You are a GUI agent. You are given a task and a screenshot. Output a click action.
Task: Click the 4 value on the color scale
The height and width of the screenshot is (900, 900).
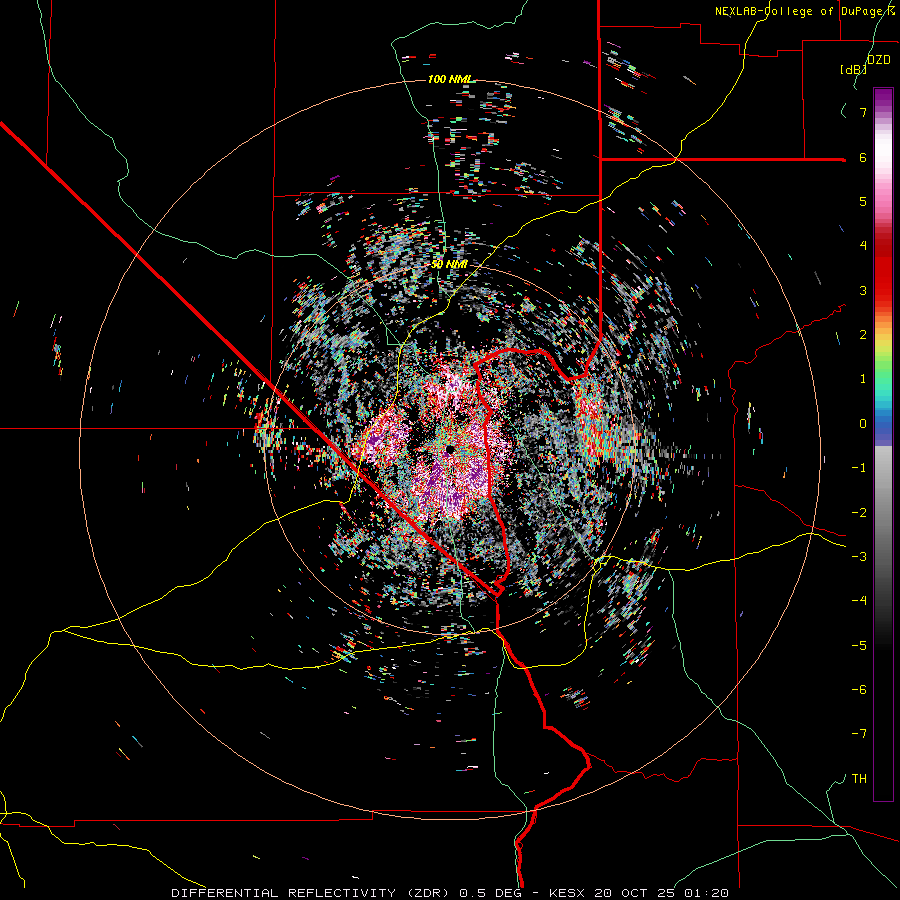point(863,246)
